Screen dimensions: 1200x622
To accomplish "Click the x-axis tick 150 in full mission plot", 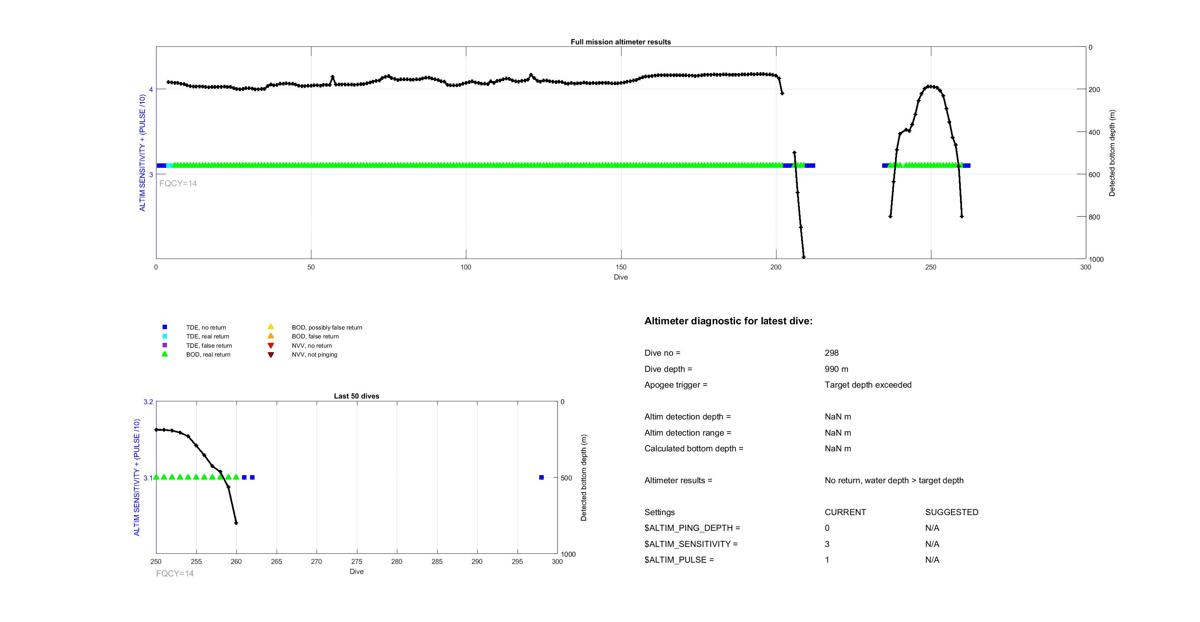I will click(621, 268).
